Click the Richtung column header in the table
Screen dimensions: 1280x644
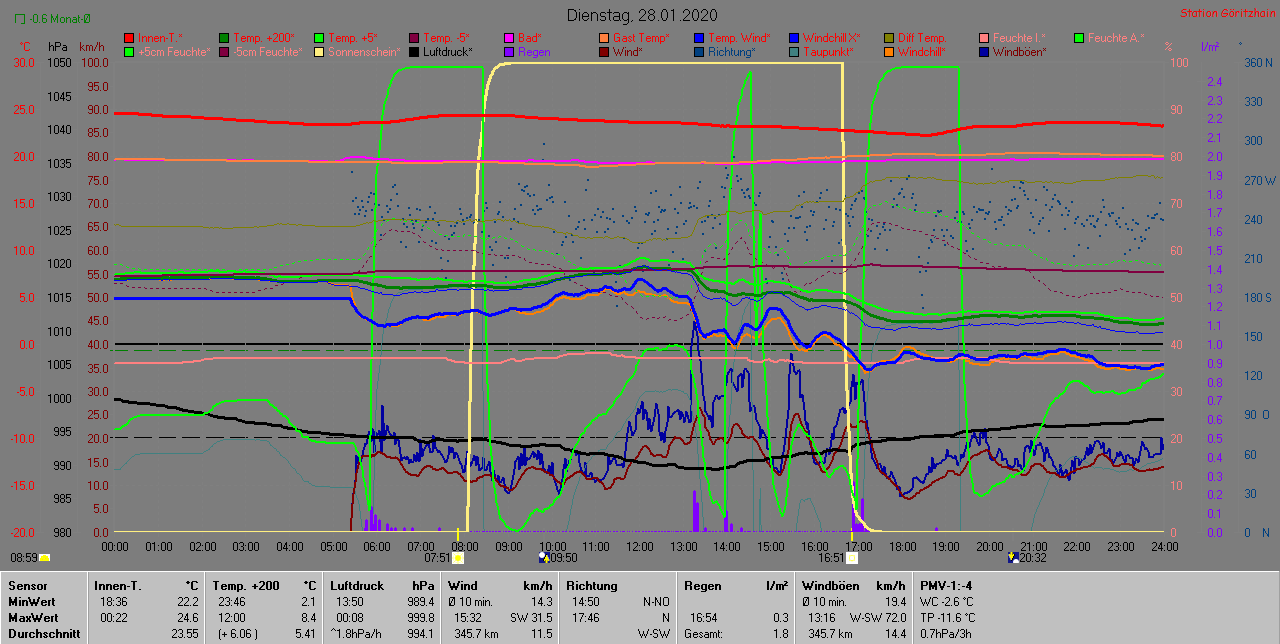pyautogui.click(x=592, y=586)
